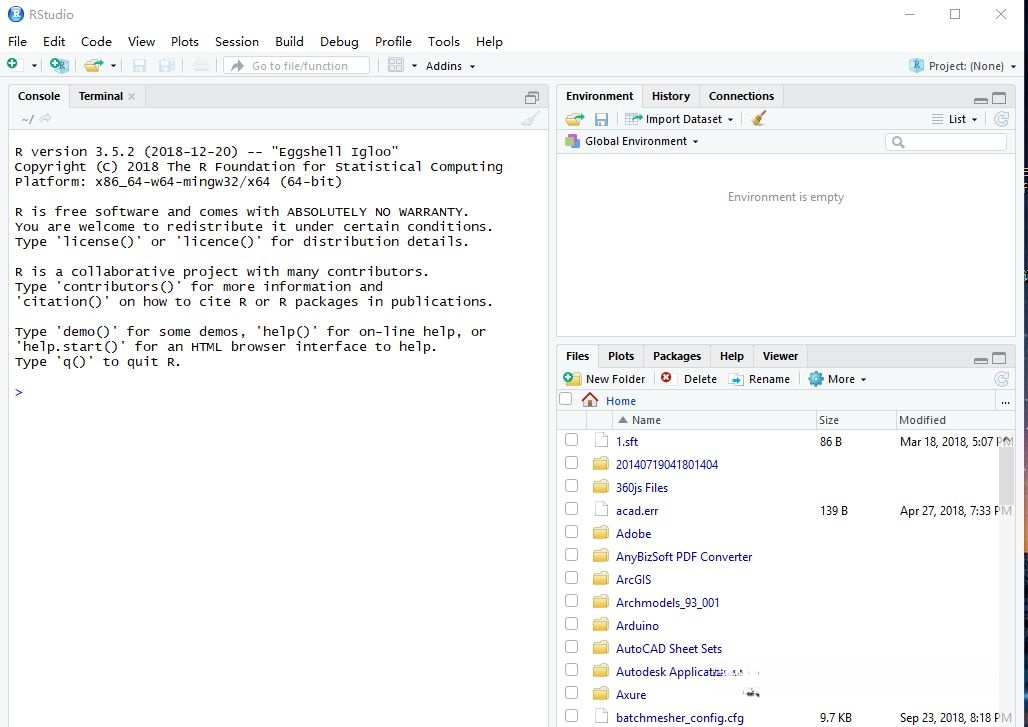
Task: Toggle the select-all files checkbox
Action: click(566, 399)
